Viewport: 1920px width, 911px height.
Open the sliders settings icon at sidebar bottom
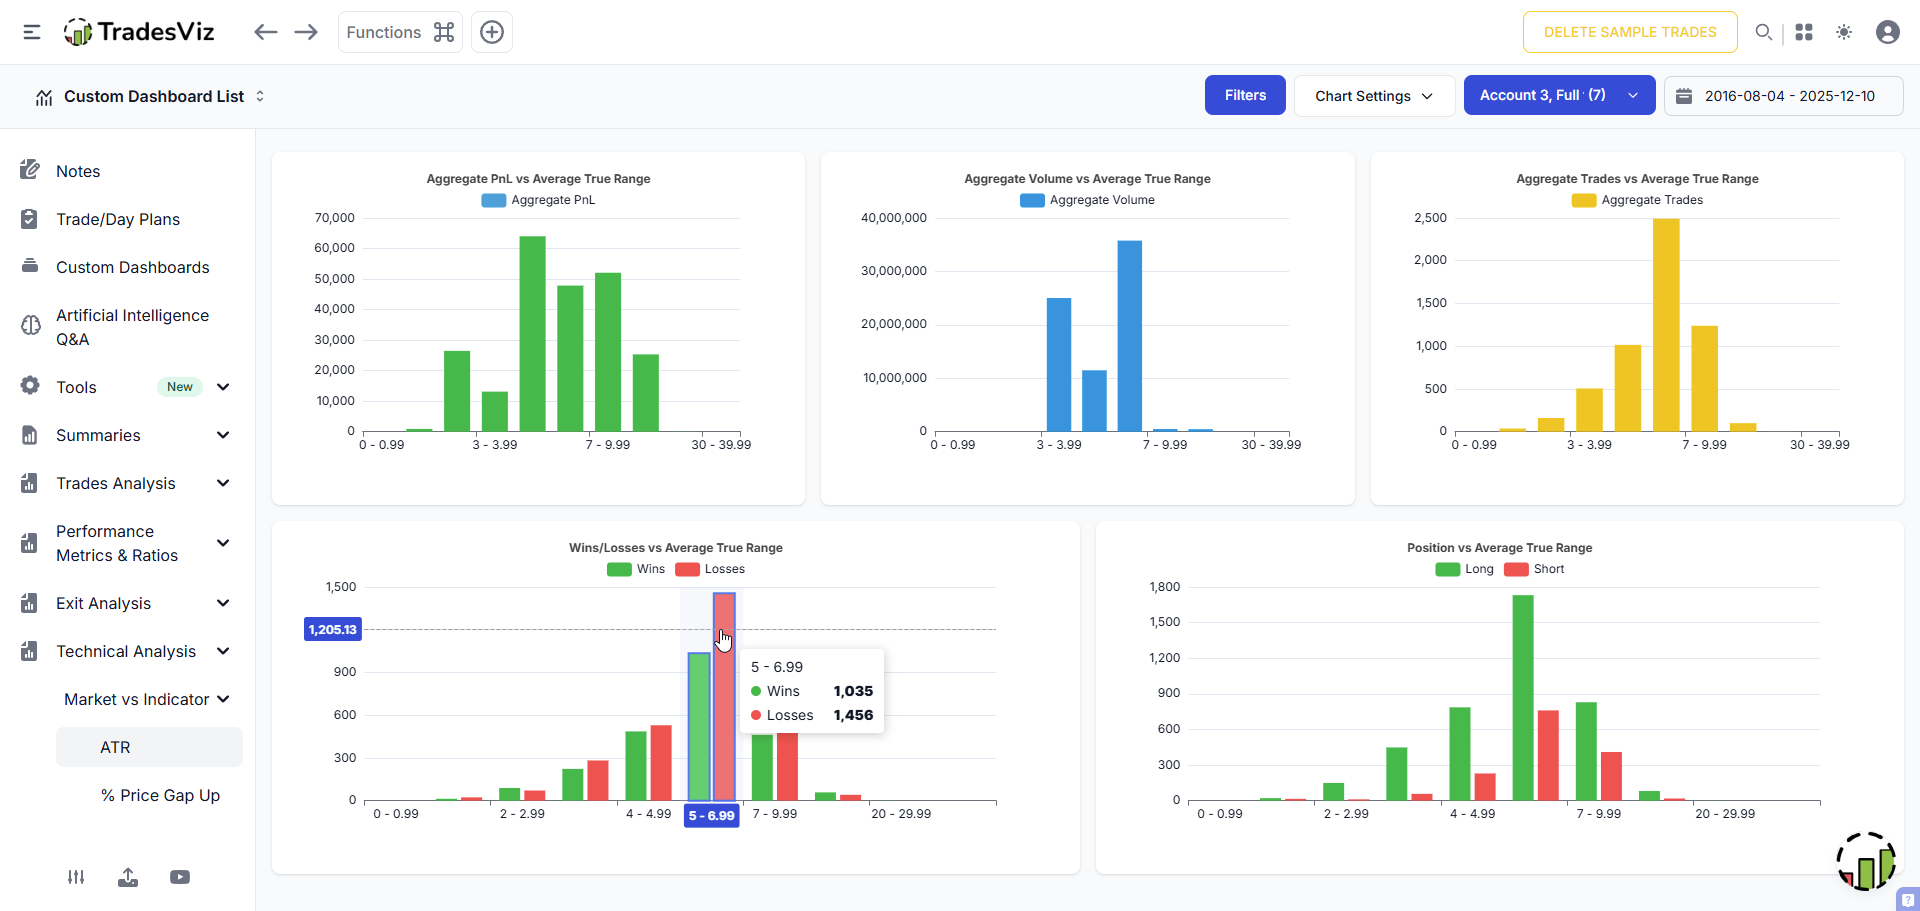coord(76,877)
